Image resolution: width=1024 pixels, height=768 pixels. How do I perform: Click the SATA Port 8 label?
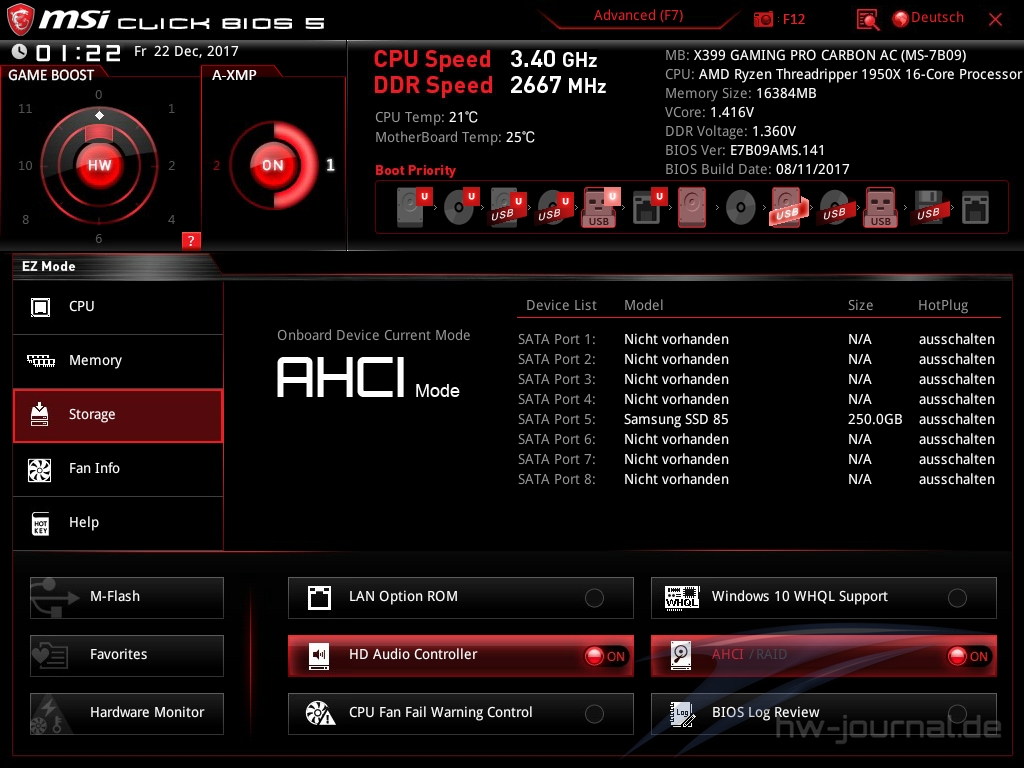point(556,479)
